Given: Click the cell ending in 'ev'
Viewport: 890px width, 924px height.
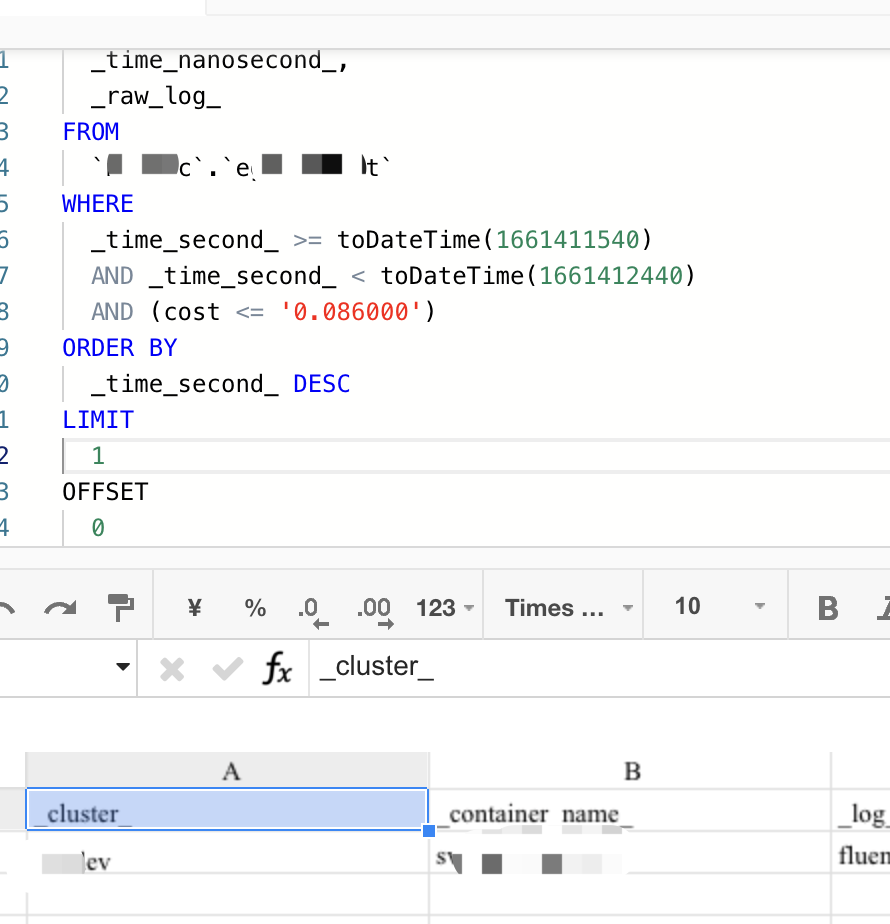Looking at the screenshot, I should 228,853.
